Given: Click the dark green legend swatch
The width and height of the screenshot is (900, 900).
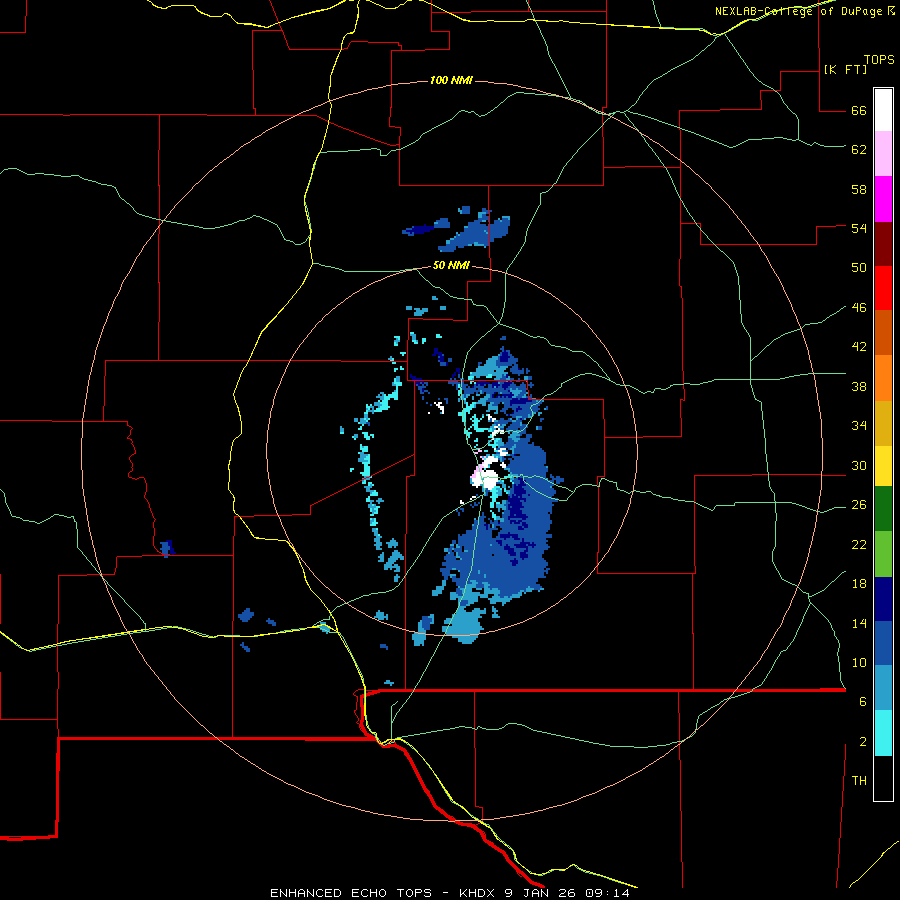Looking at the screenshot, I should (883, 509).
